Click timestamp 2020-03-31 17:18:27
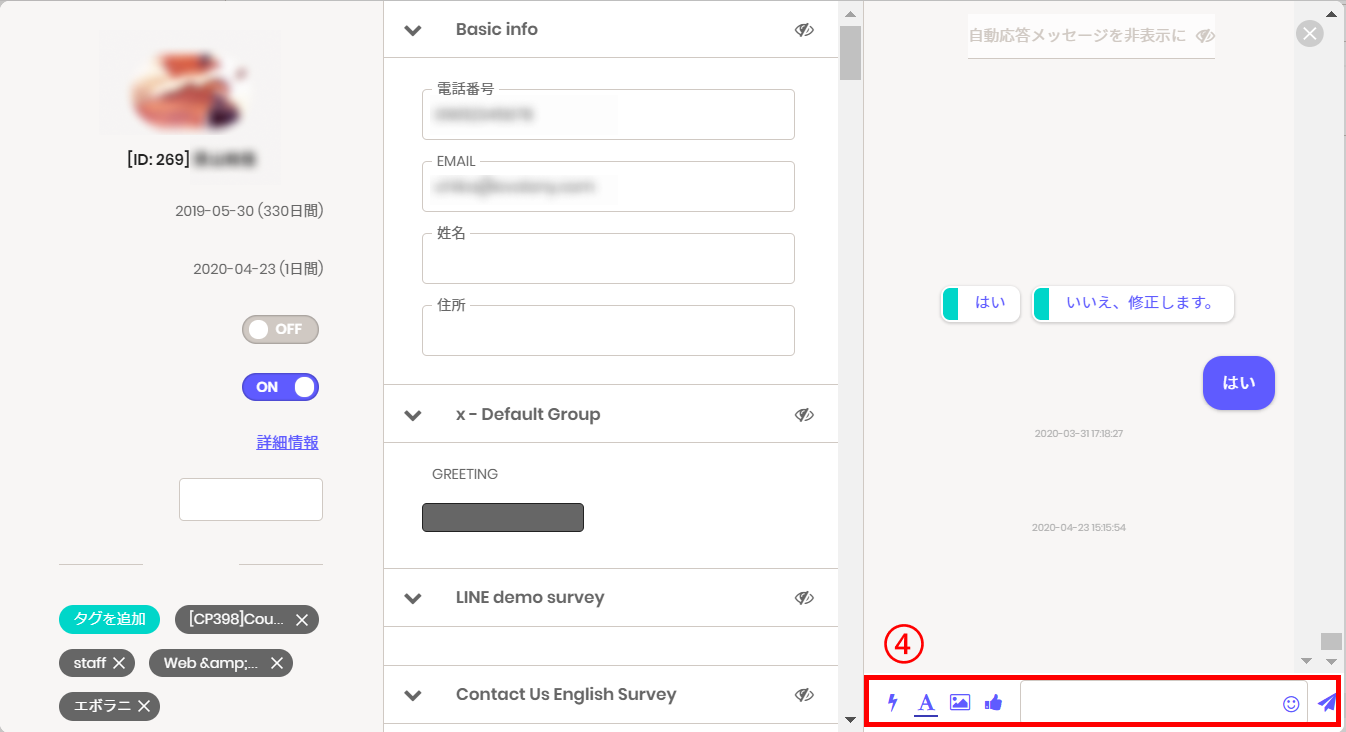This screenshot has height=732, width=1346. pos(1079,434)
